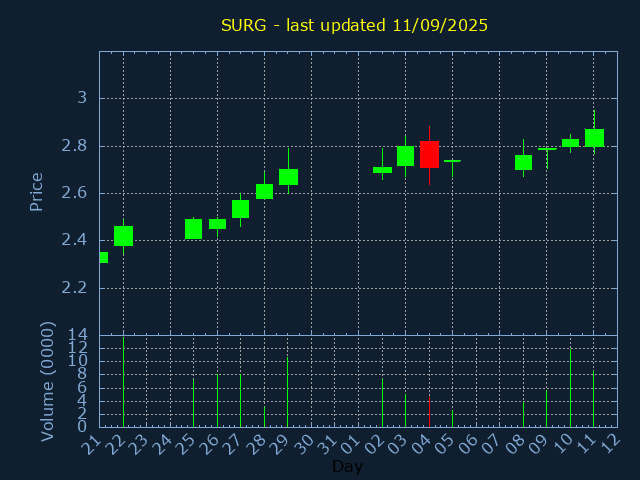Click the day axis label "22"

click(114, 443)
